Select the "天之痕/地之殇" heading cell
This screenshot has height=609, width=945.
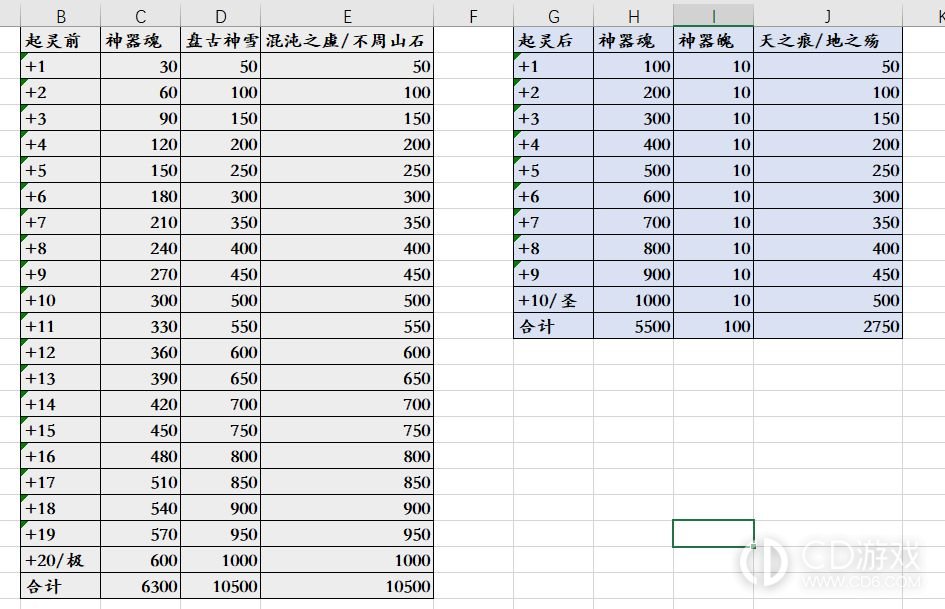(828, 40)
